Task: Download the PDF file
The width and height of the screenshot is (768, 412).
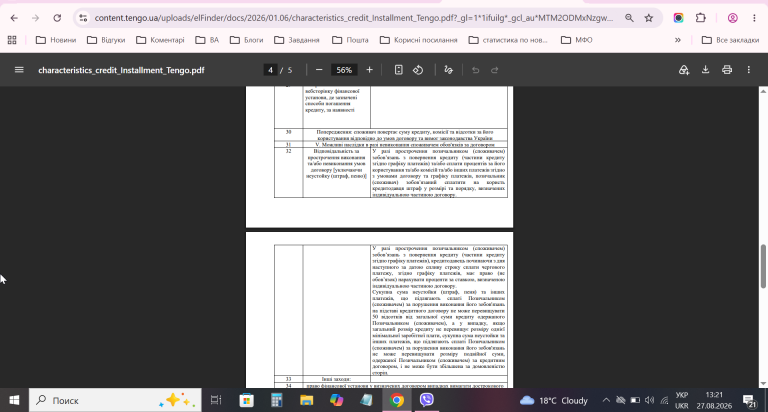Action: (x=705, y=70)
